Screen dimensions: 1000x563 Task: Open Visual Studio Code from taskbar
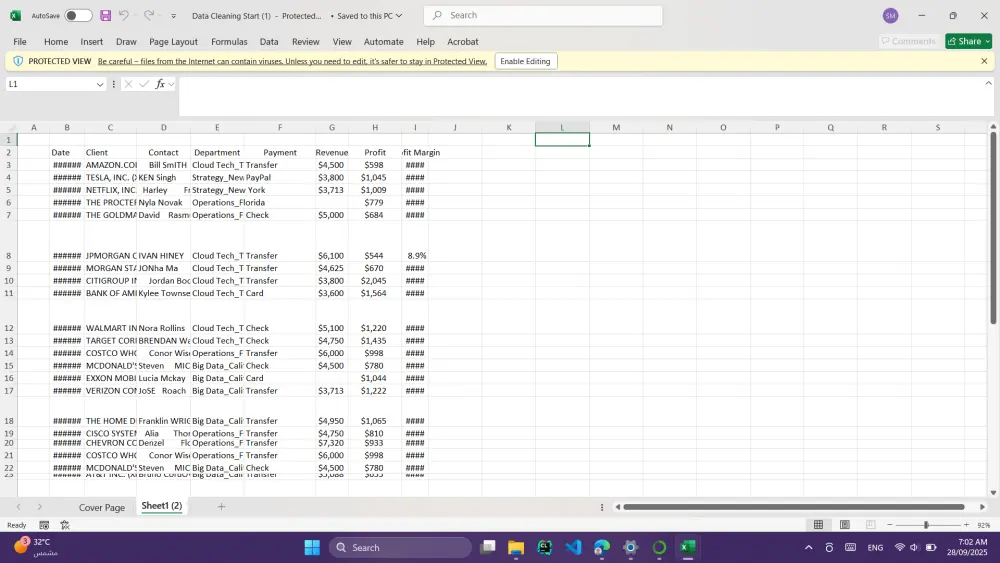pos(573,548)
